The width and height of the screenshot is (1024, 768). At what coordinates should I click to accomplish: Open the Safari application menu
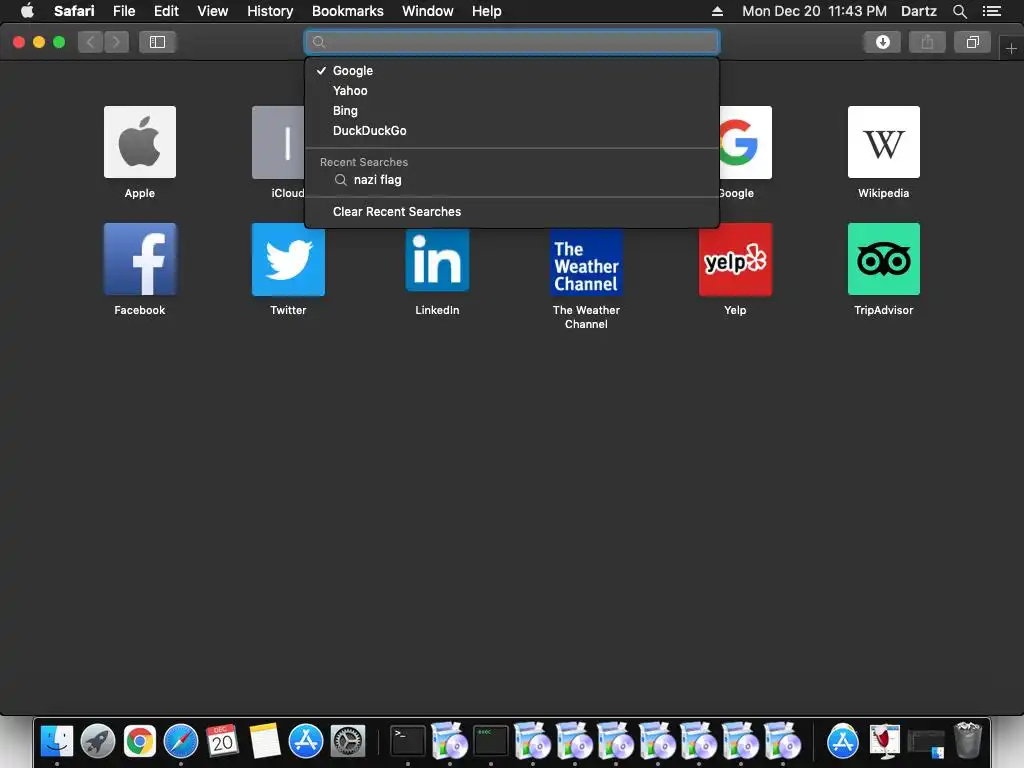tap(74, 11)
